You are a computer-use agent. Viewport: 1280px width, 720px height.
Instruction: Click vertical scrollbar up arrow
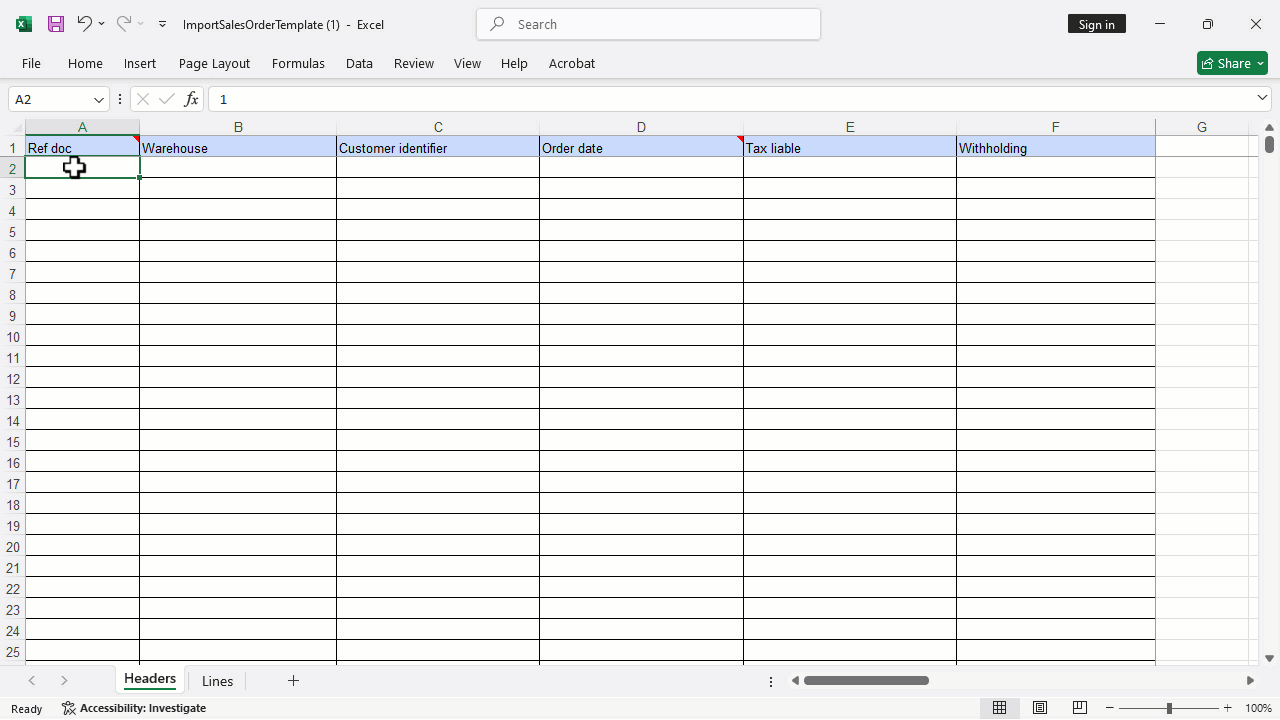tap(1269, 128)
